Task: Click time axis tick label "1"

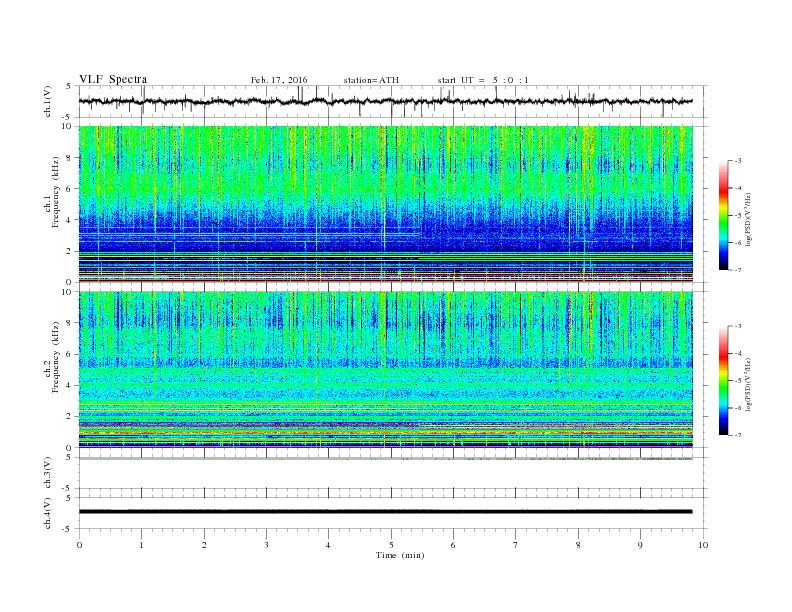Action: [141, 545]
